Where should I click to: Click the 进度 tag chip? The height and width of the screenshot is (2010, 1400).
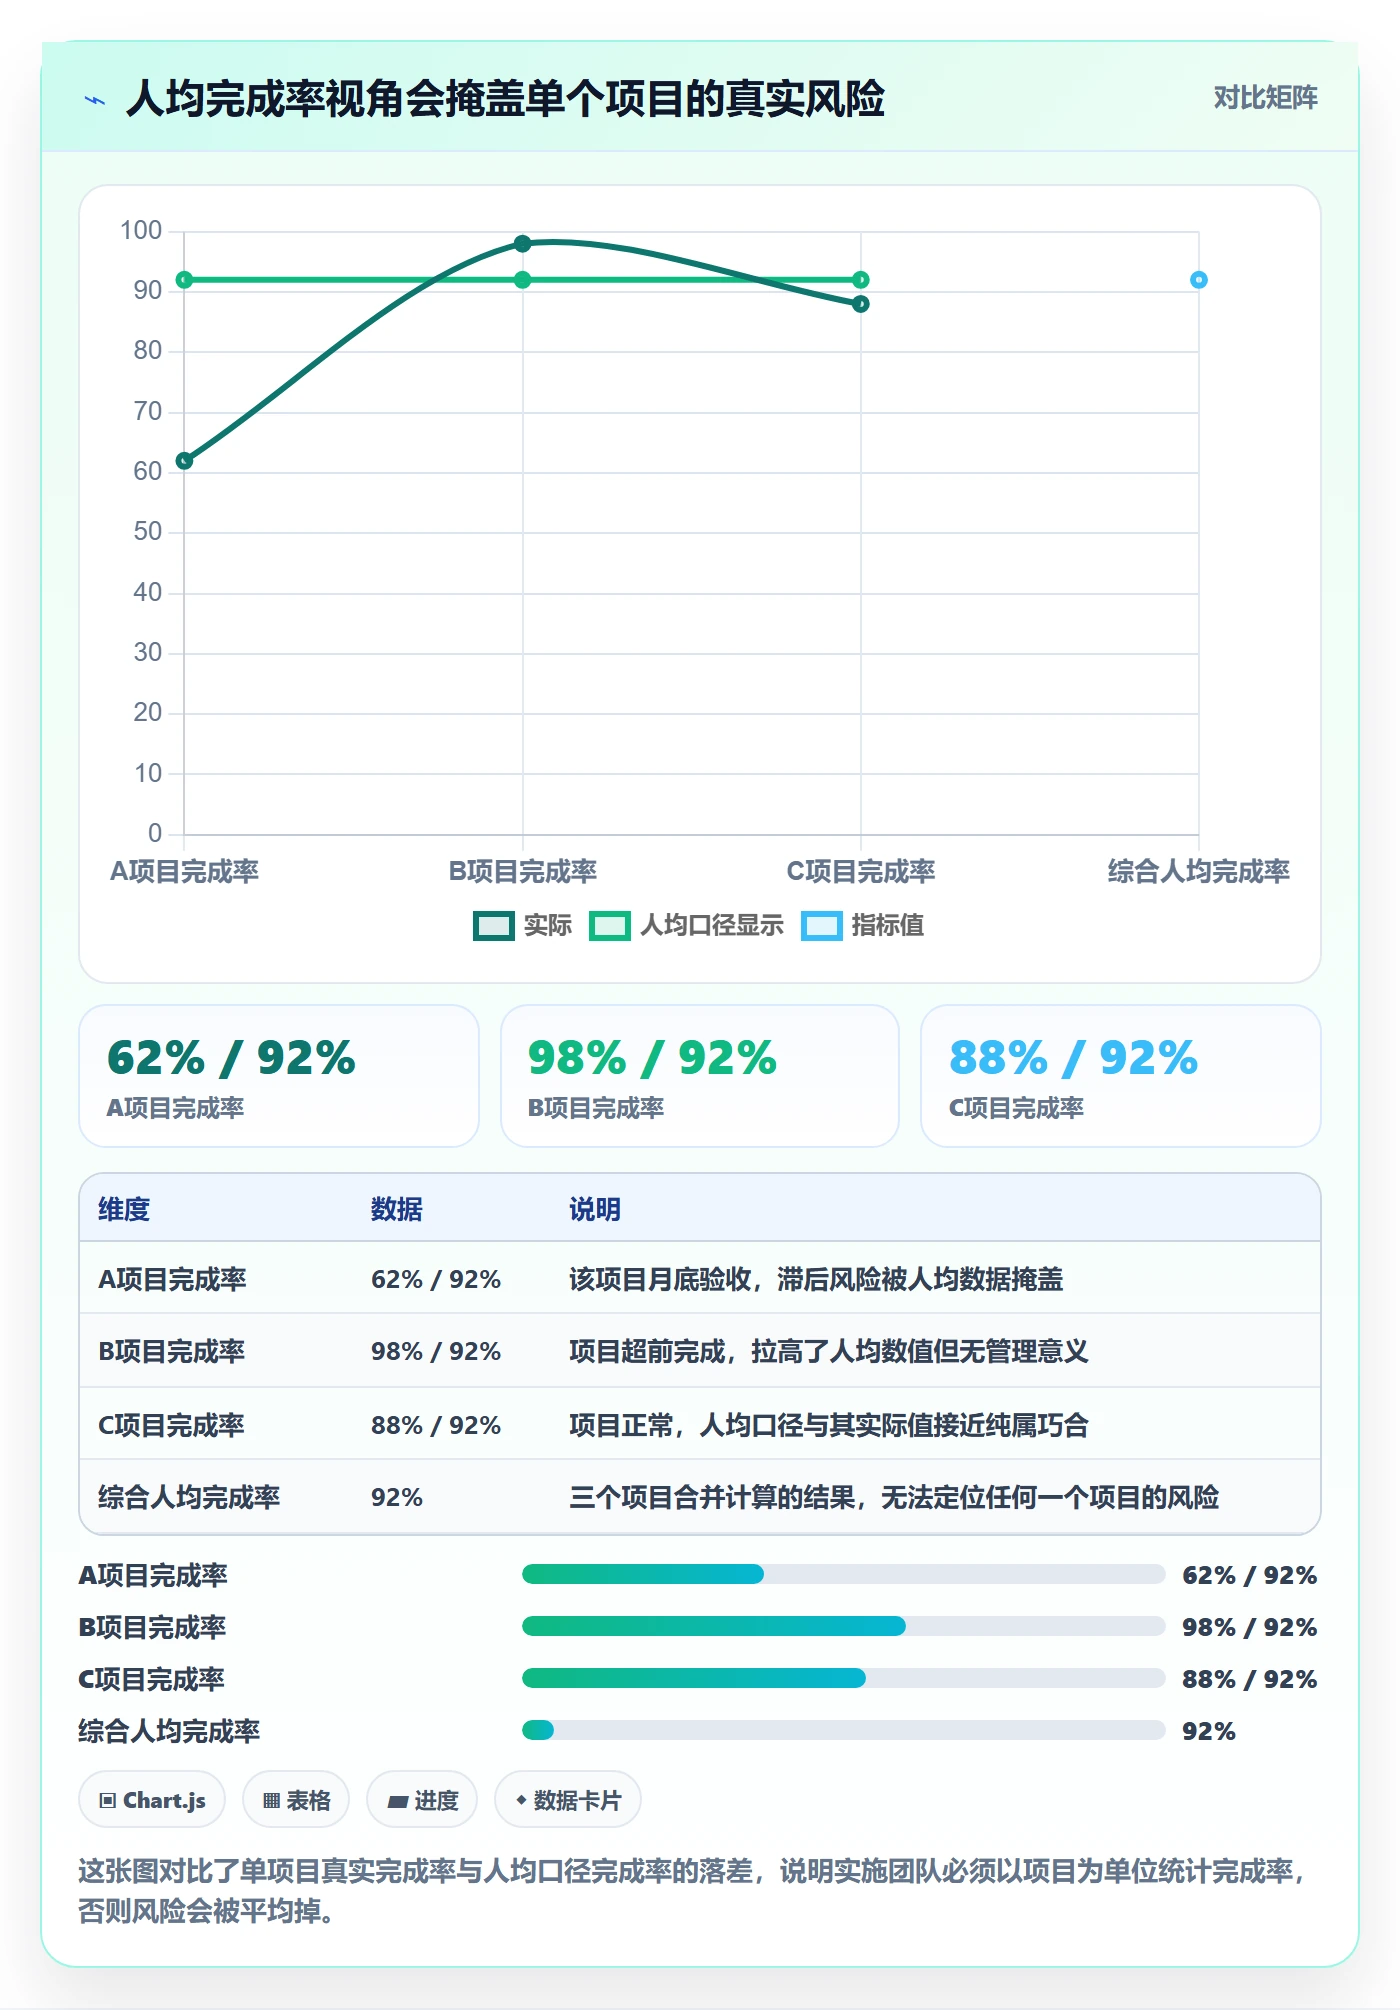pos(422,1800)
